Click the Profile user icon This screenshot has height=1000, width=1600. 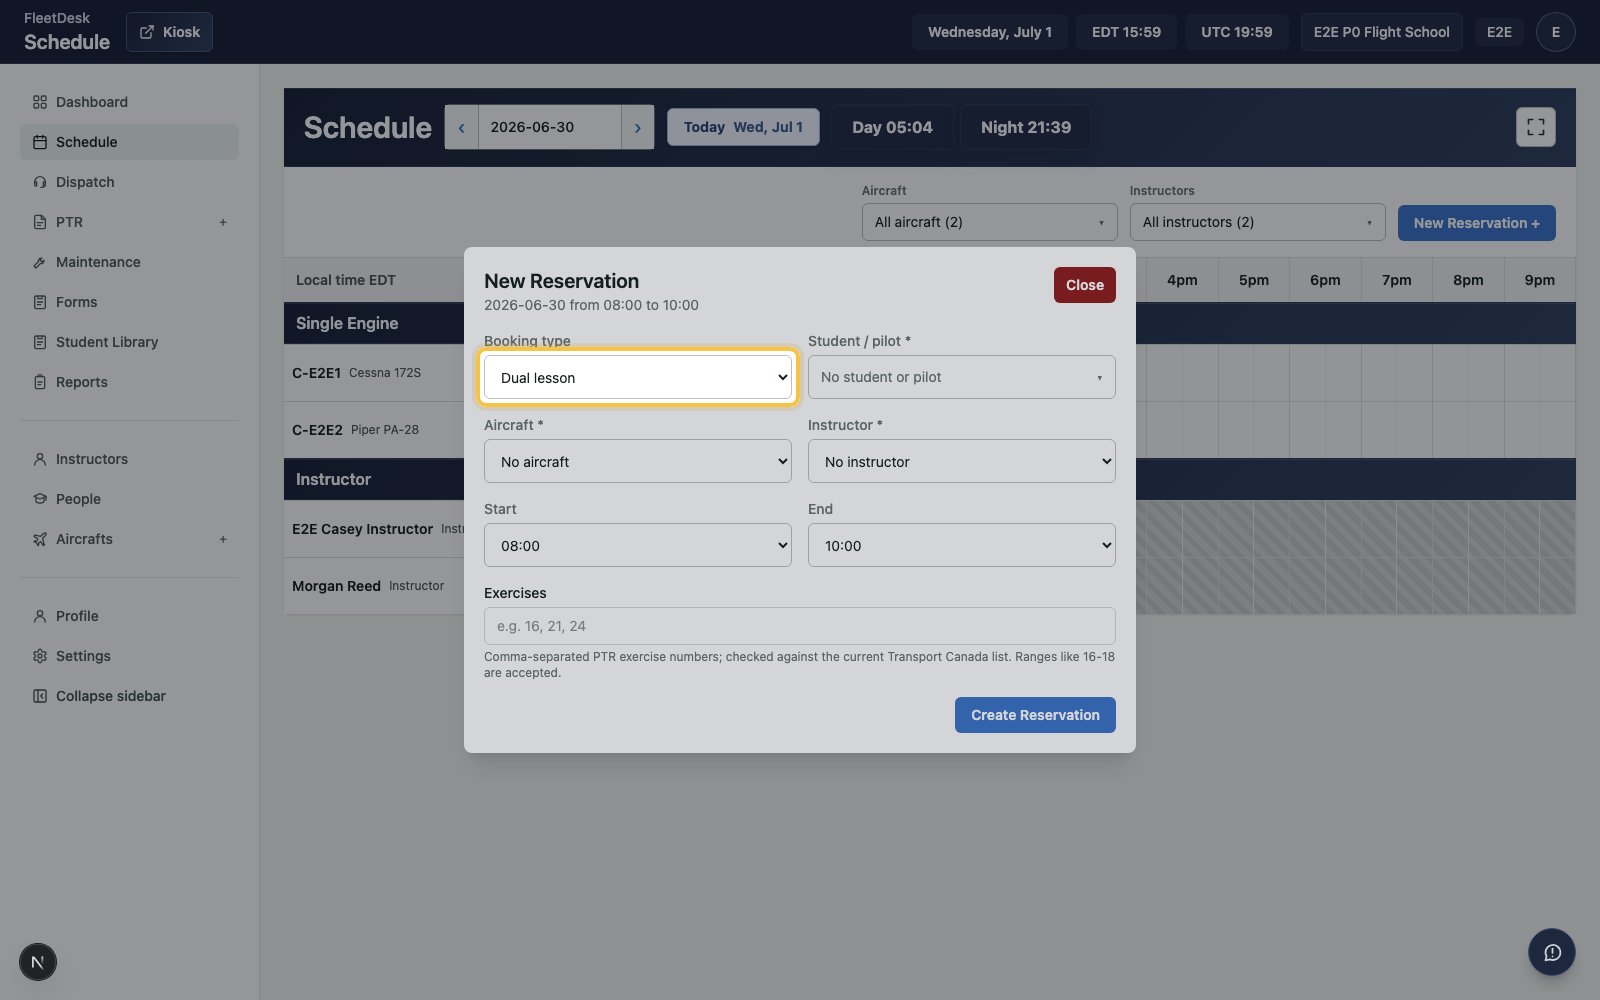pos(40,616)
